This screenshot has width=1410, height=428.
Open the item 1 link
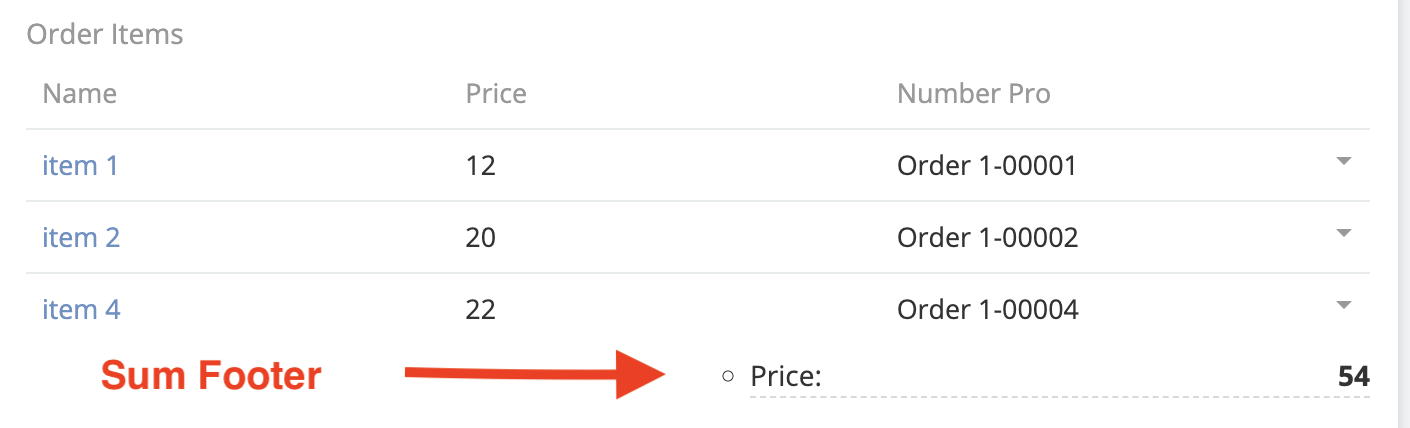pyautogui.click(x=80, y=165)
